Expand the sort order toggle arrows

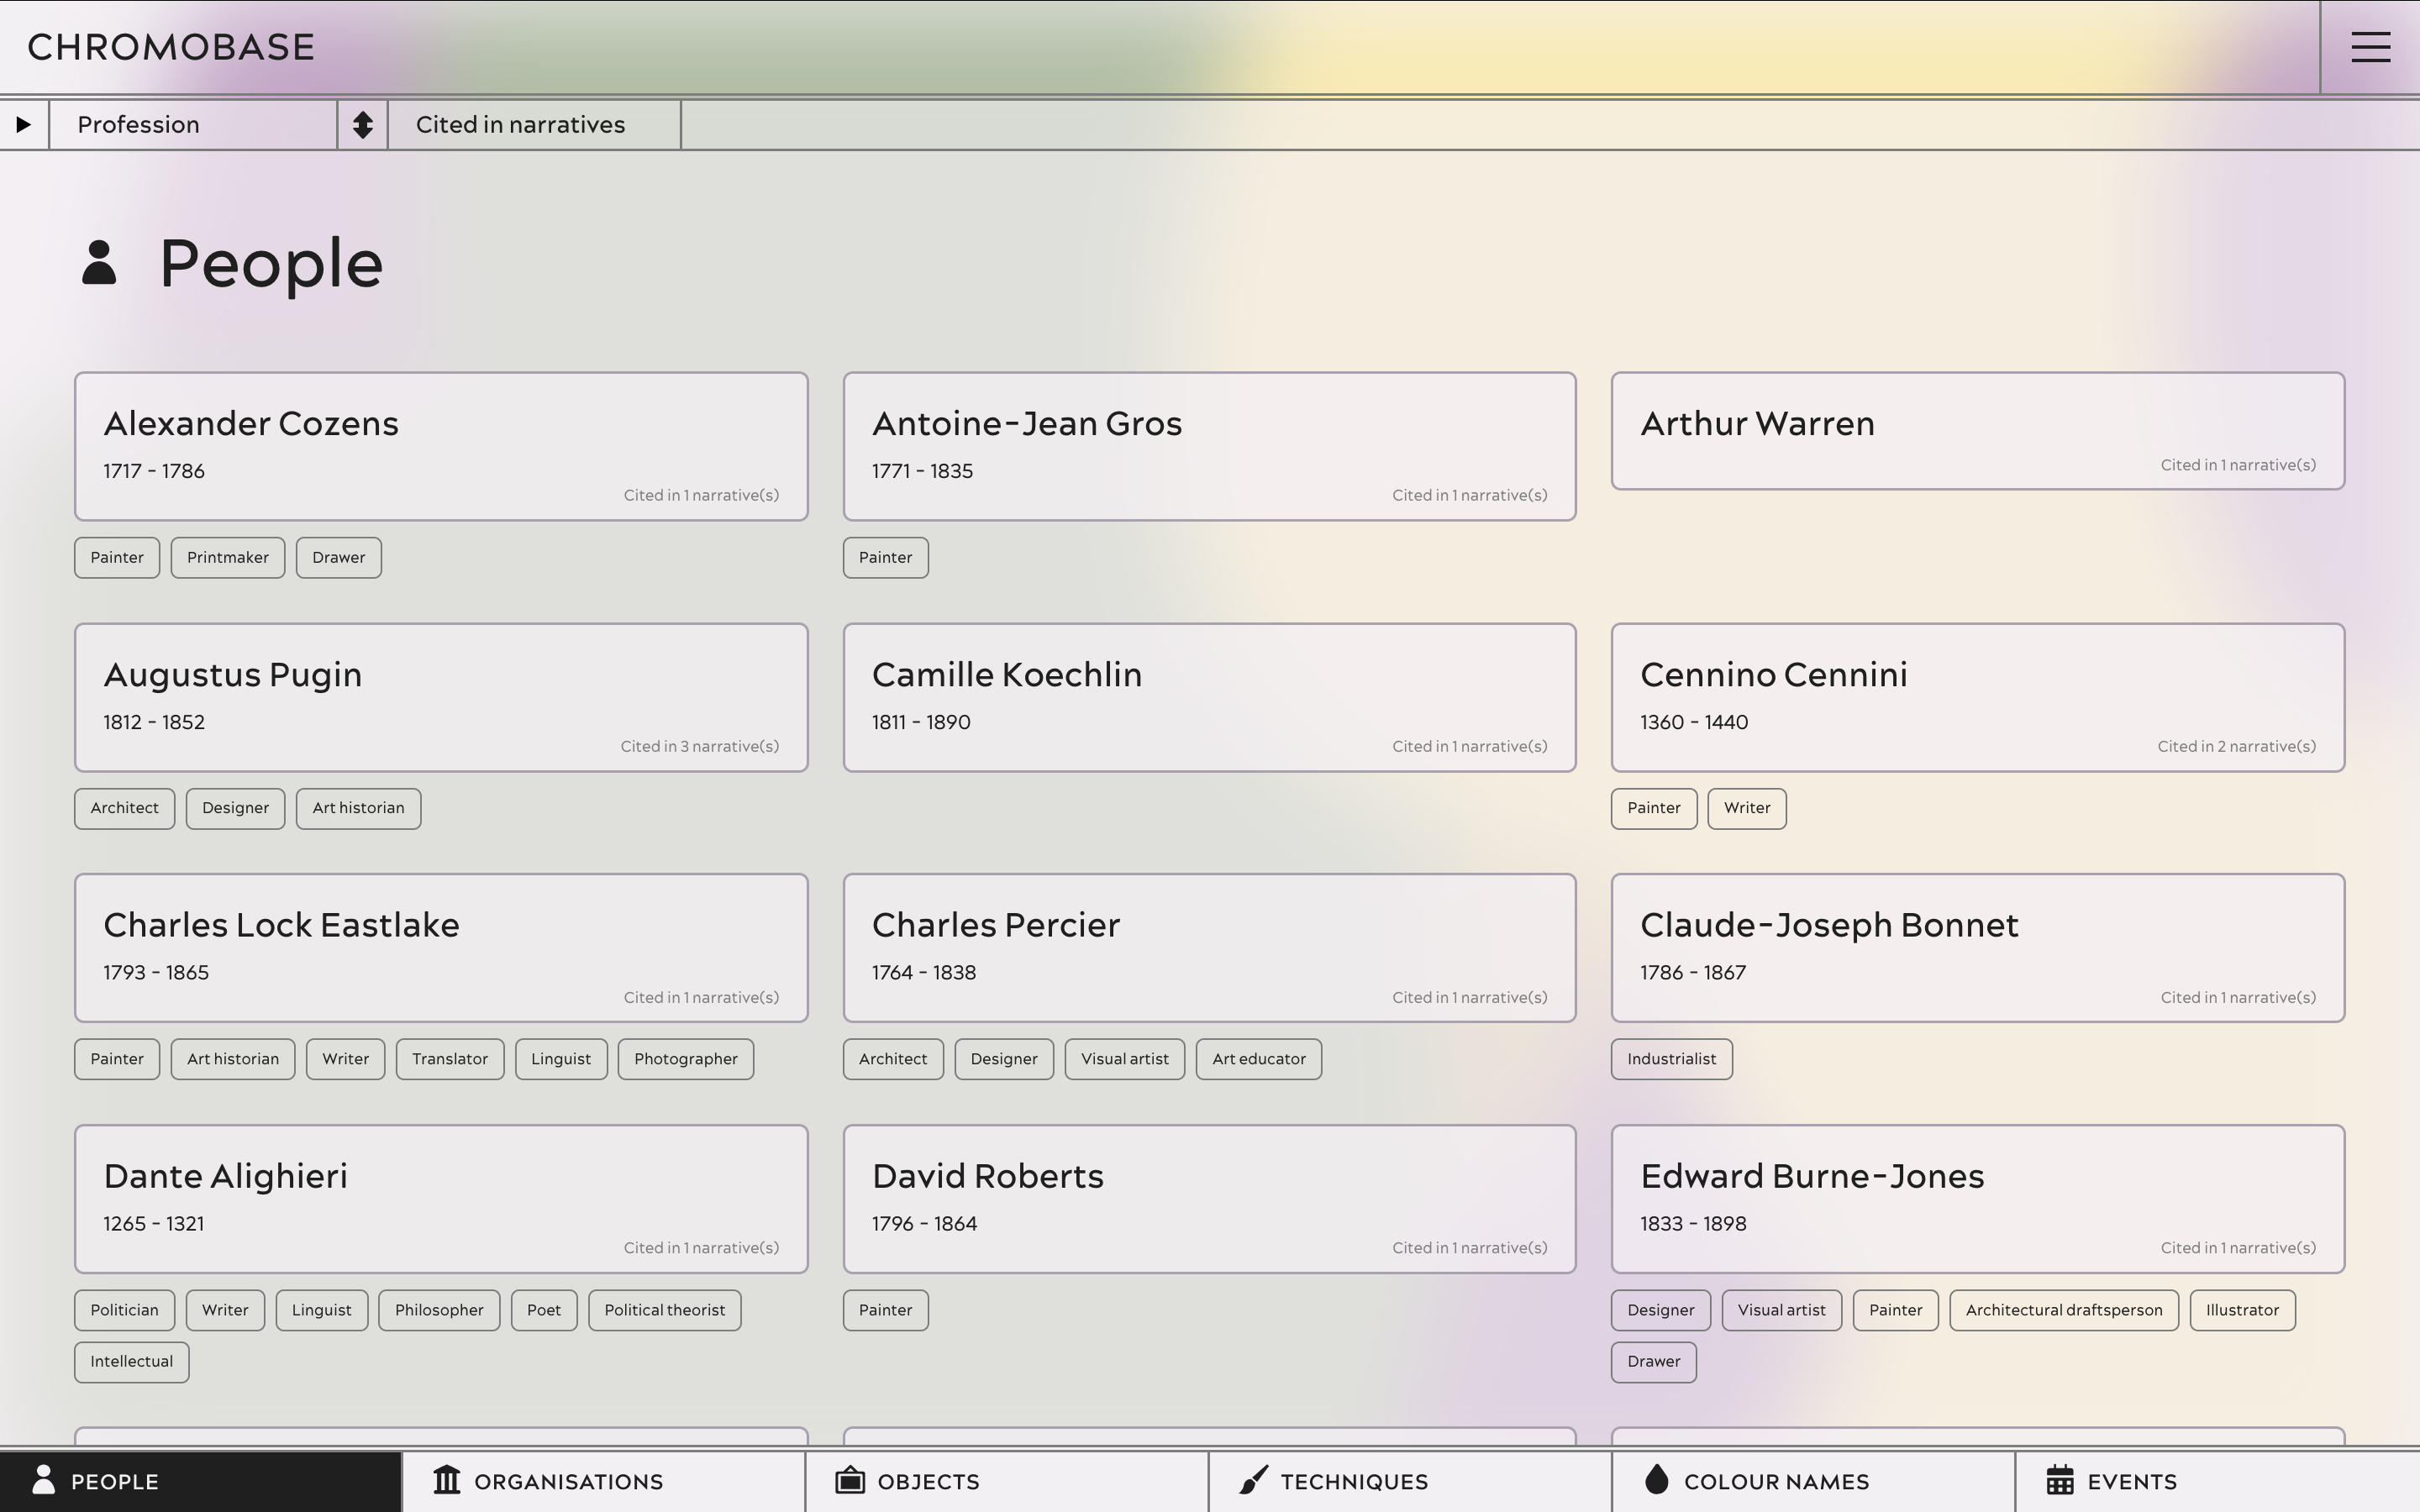coord(362,123)
